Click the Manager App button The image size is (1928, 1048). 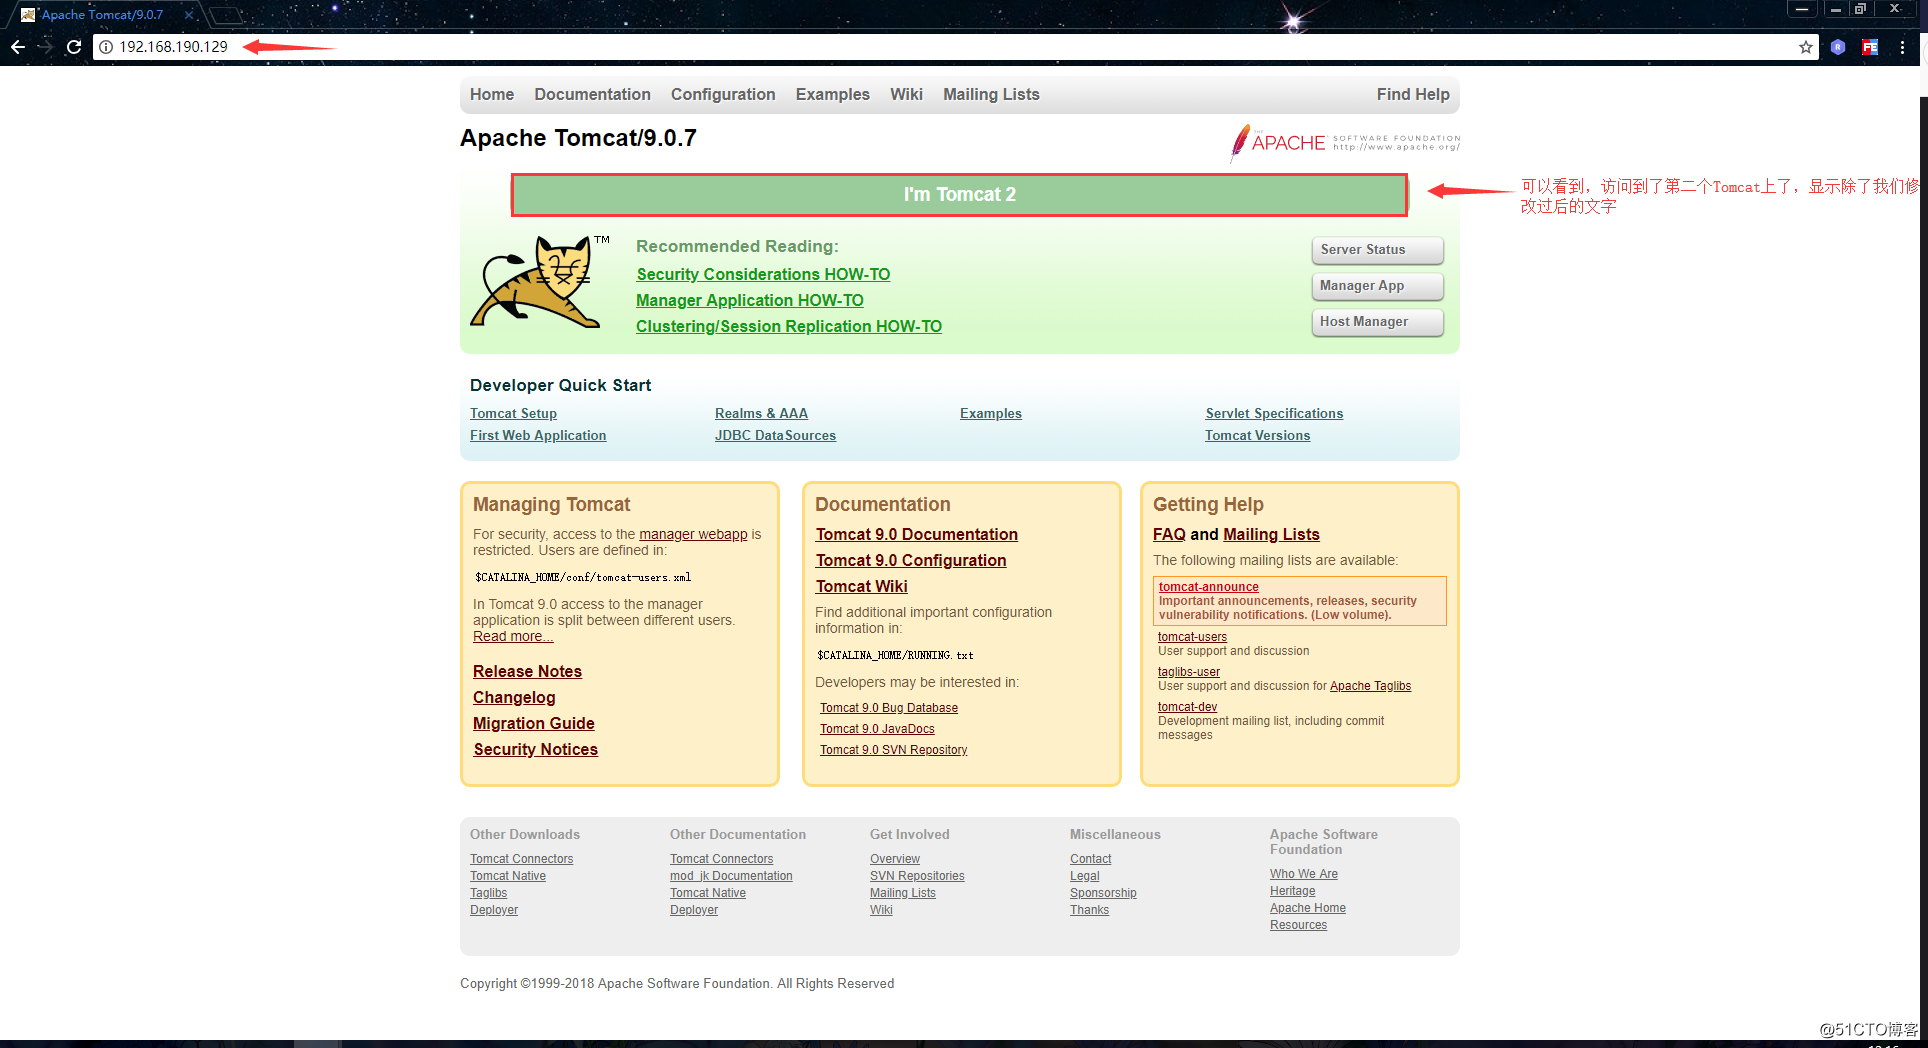[1377, 286]
